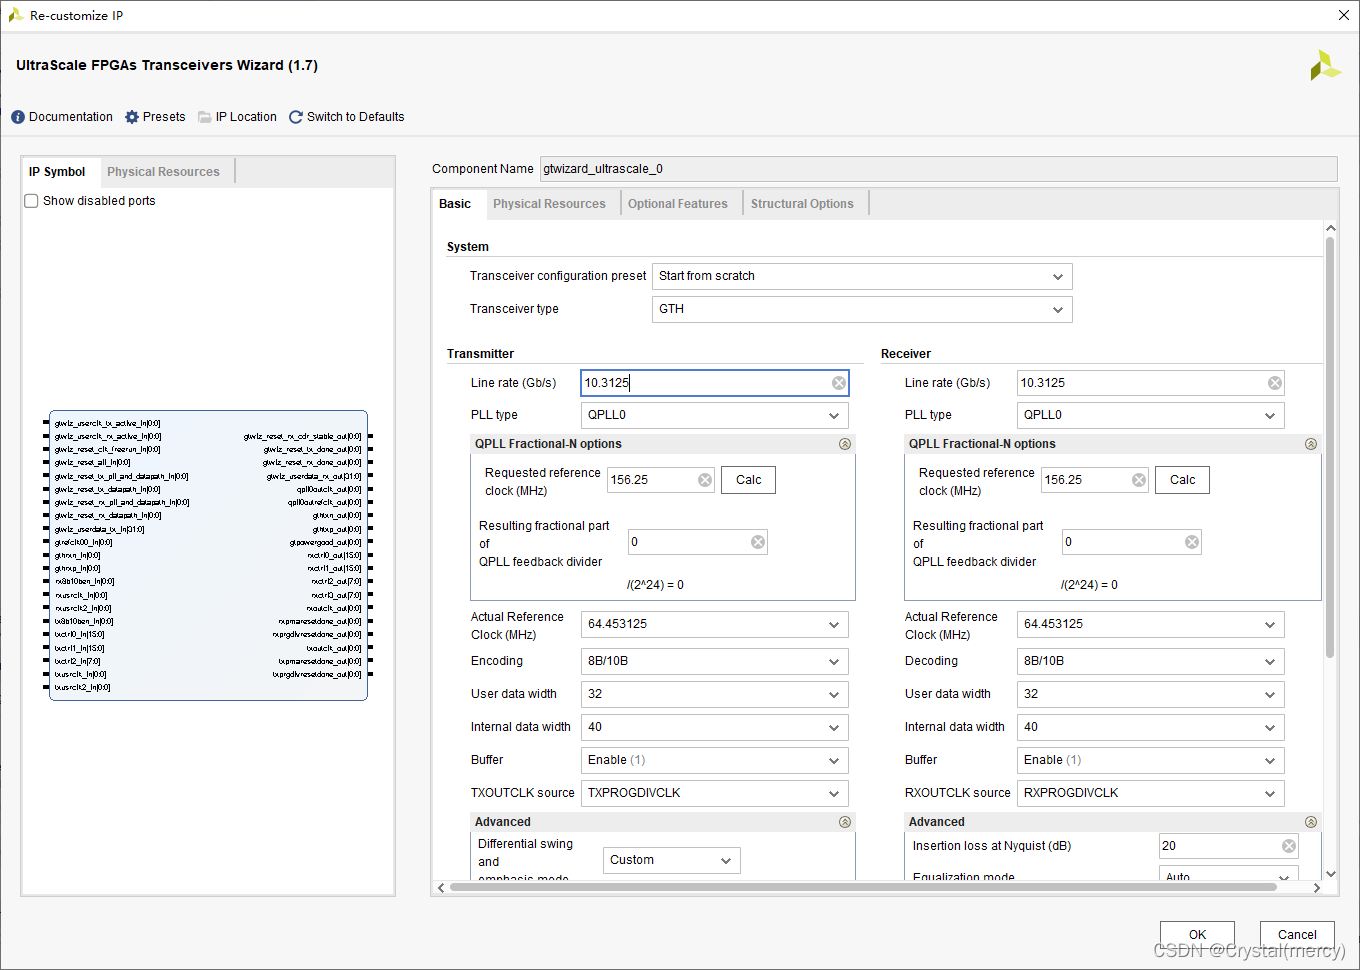Click scroll up arrow in settings panel
The image size is (1360, 970).
(1330, 229)
